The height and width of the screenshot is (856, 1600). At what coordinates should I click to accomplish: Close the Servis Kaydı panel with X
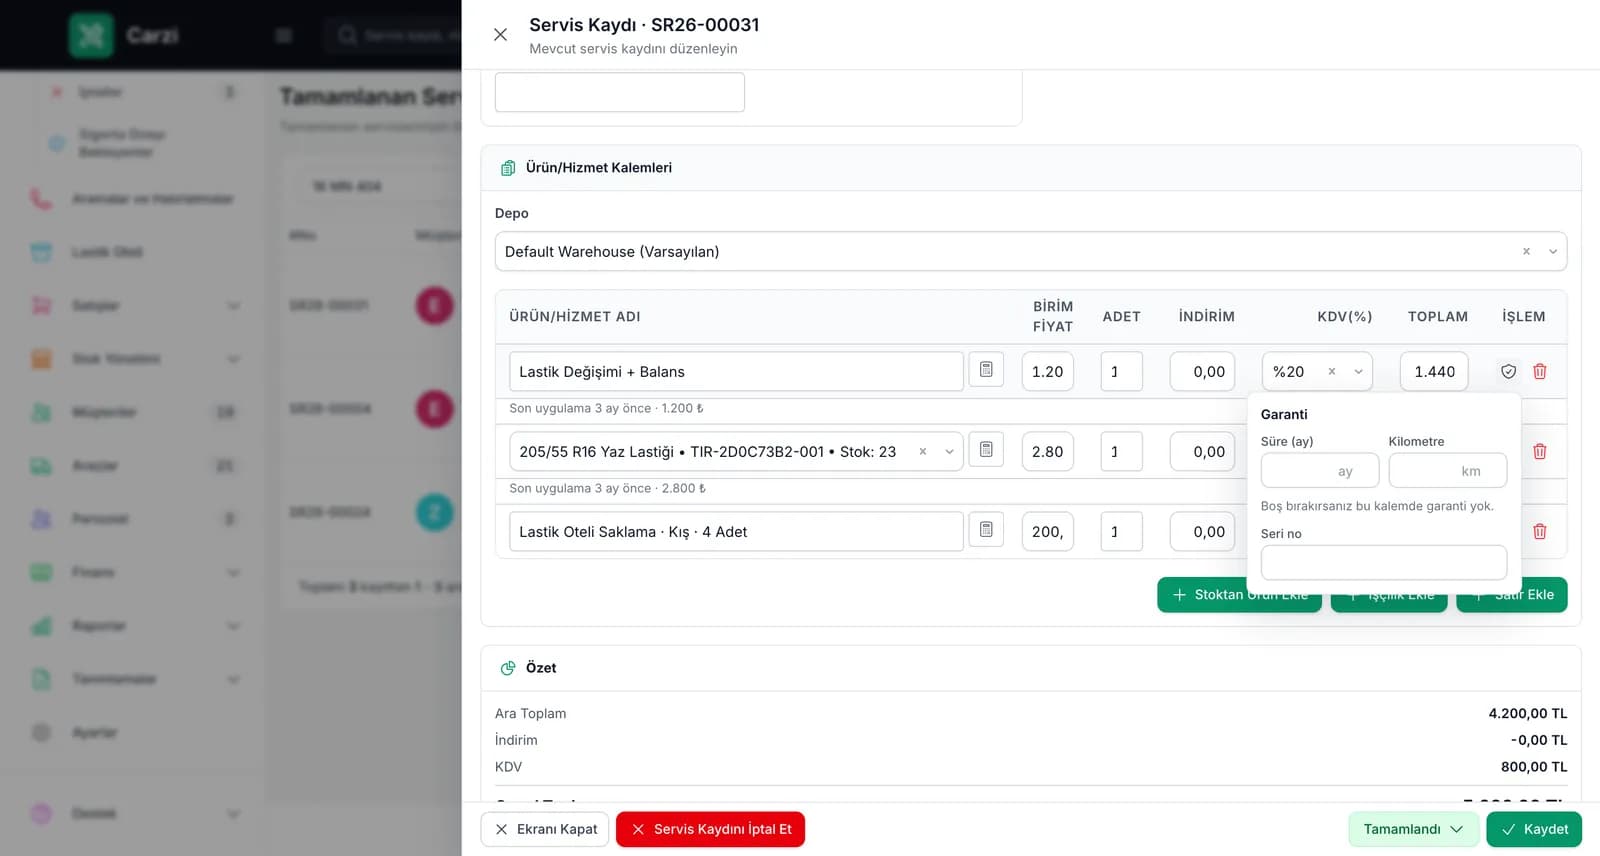500,35
